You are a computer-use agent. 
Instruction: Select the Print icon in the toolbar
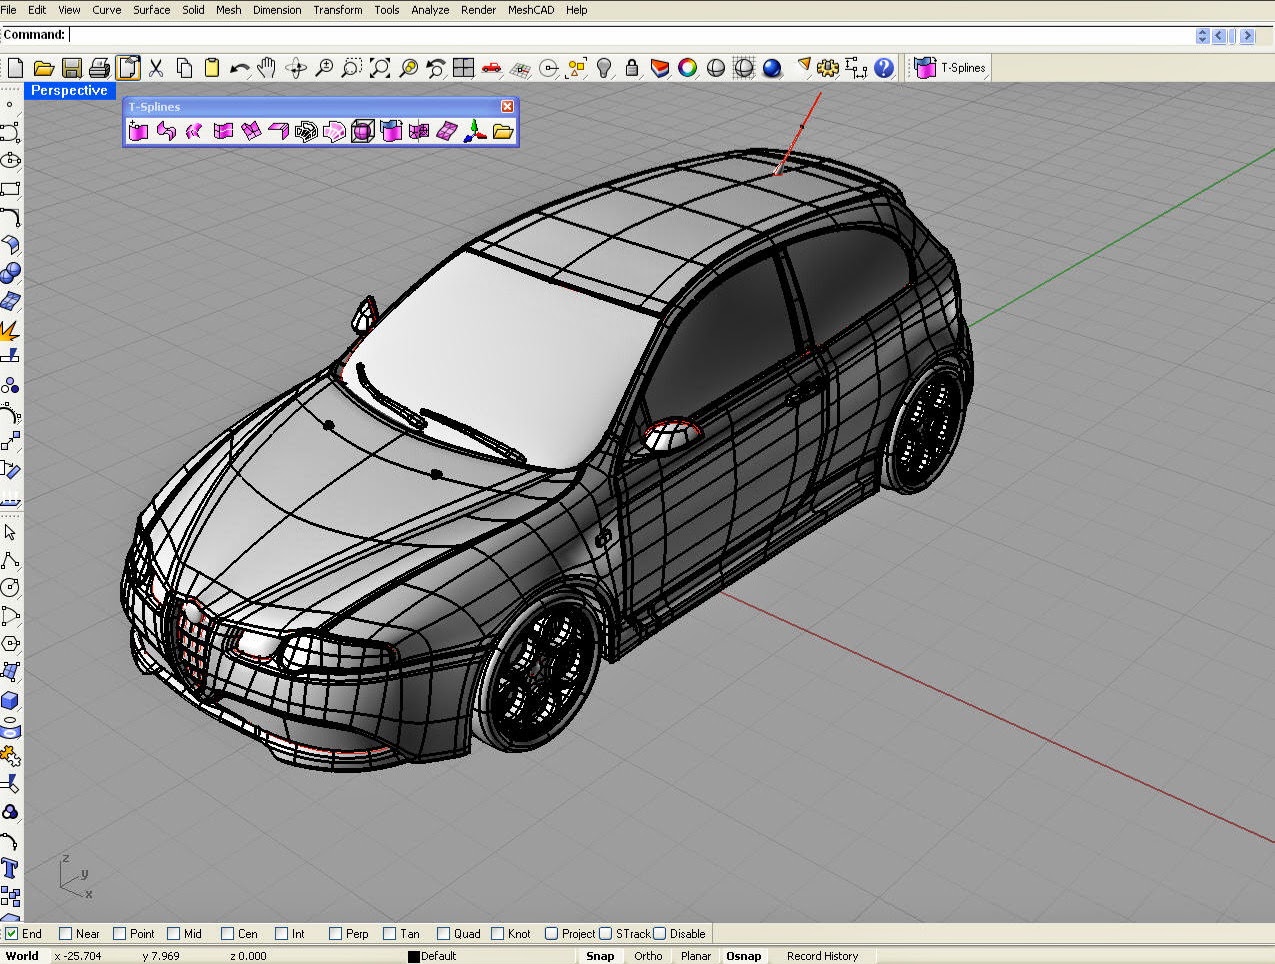tap(99, 68)
